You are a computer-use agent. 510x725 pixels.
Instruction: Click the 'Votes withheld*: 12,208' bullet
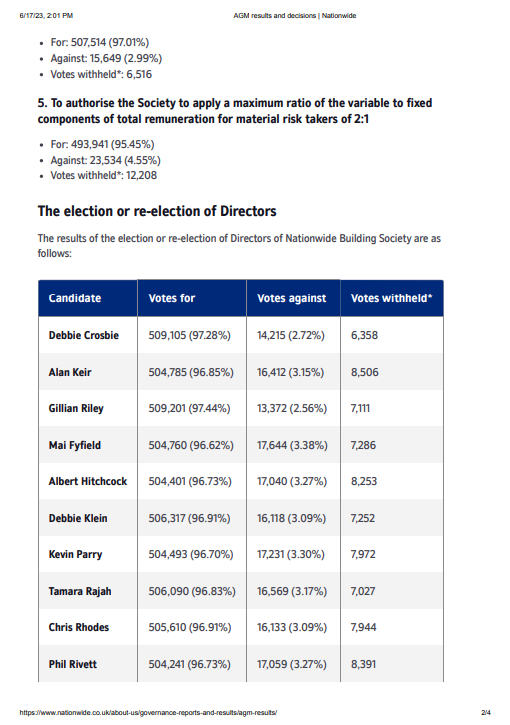click(x=104, y=176)
